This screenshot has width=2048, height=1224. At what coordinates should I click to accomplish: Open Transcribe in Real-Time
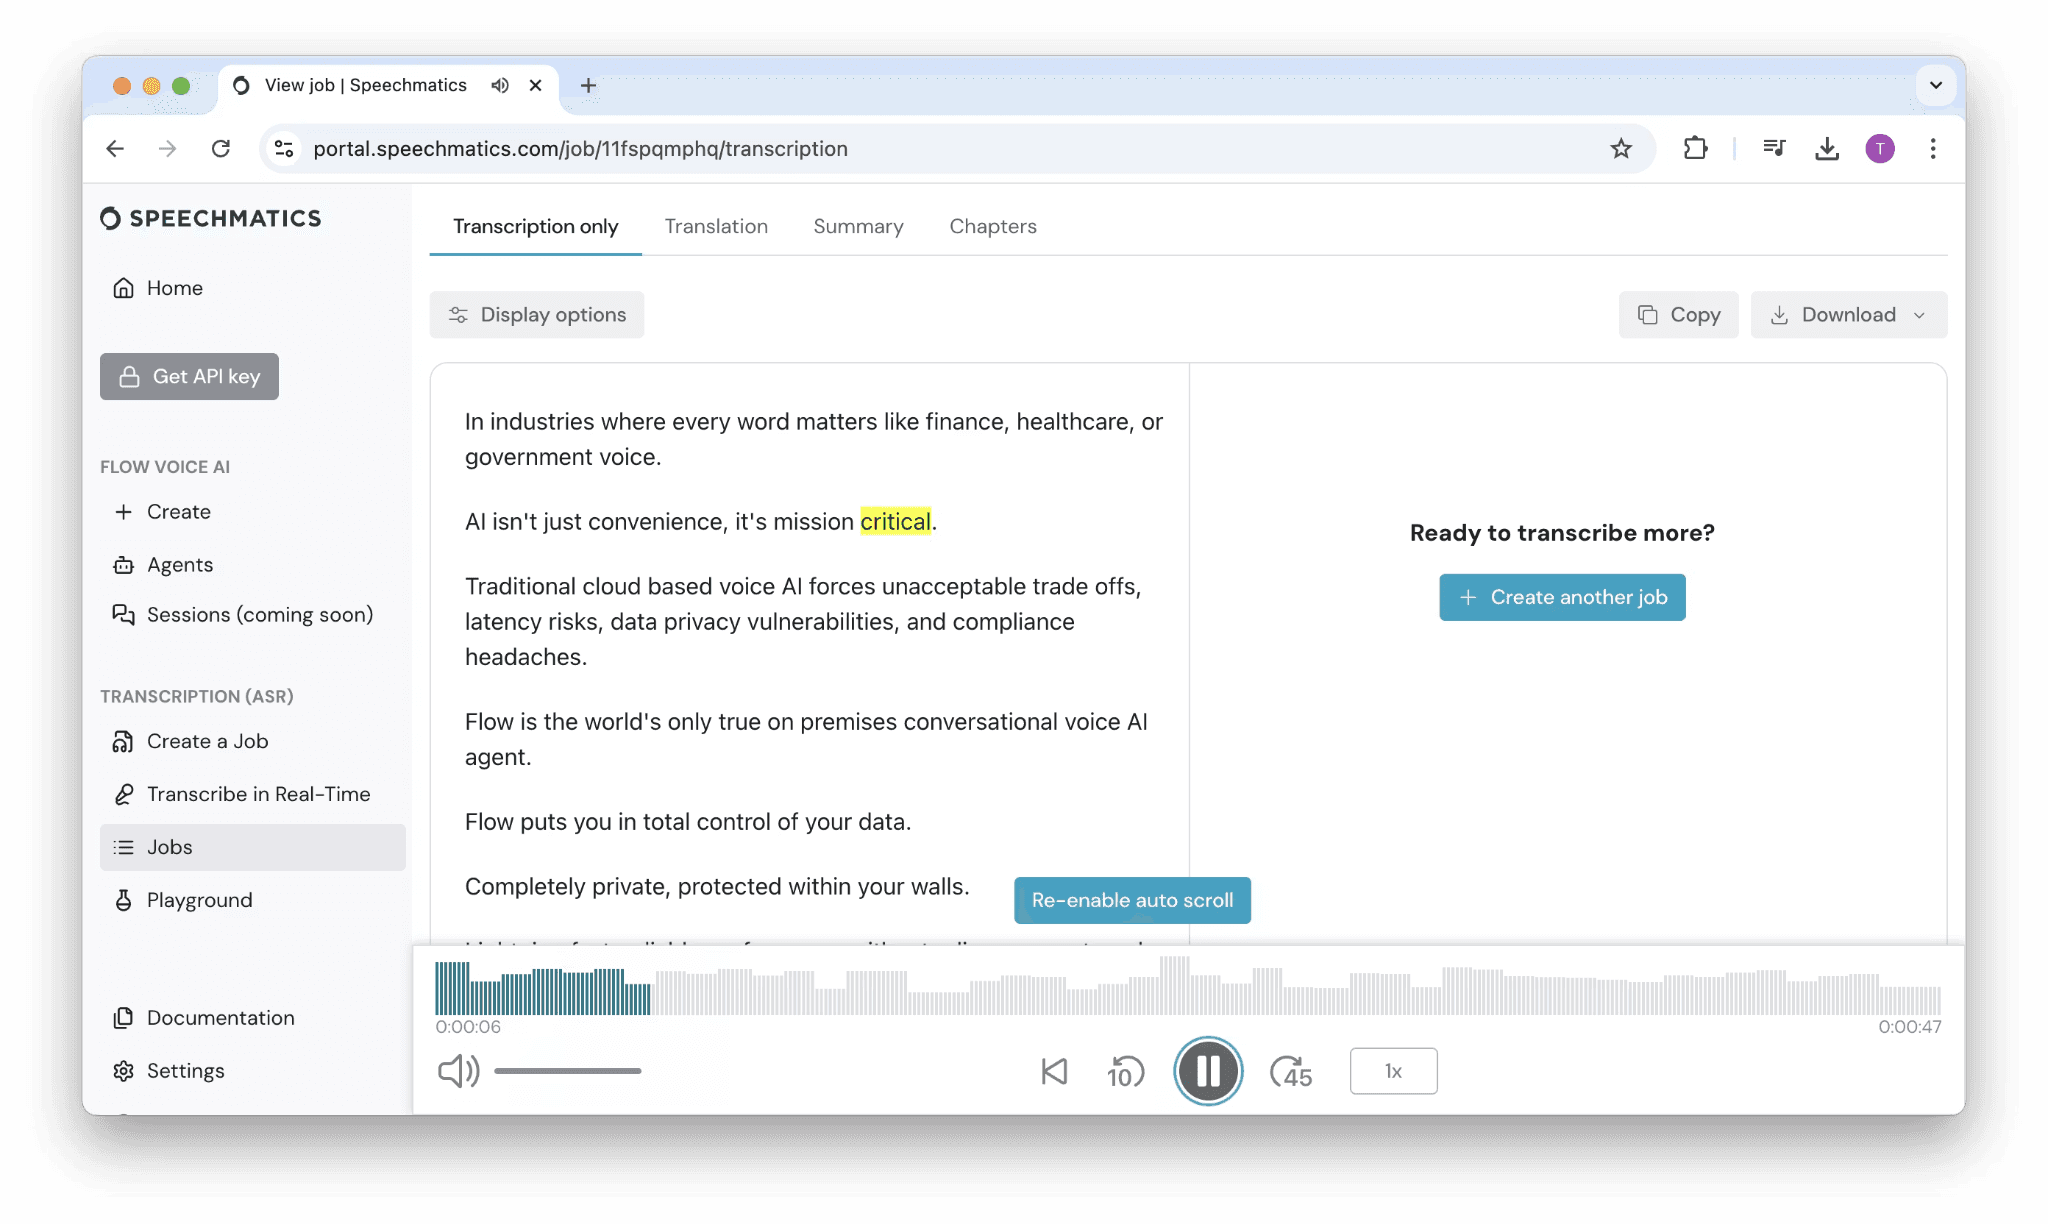pos(241,795)
